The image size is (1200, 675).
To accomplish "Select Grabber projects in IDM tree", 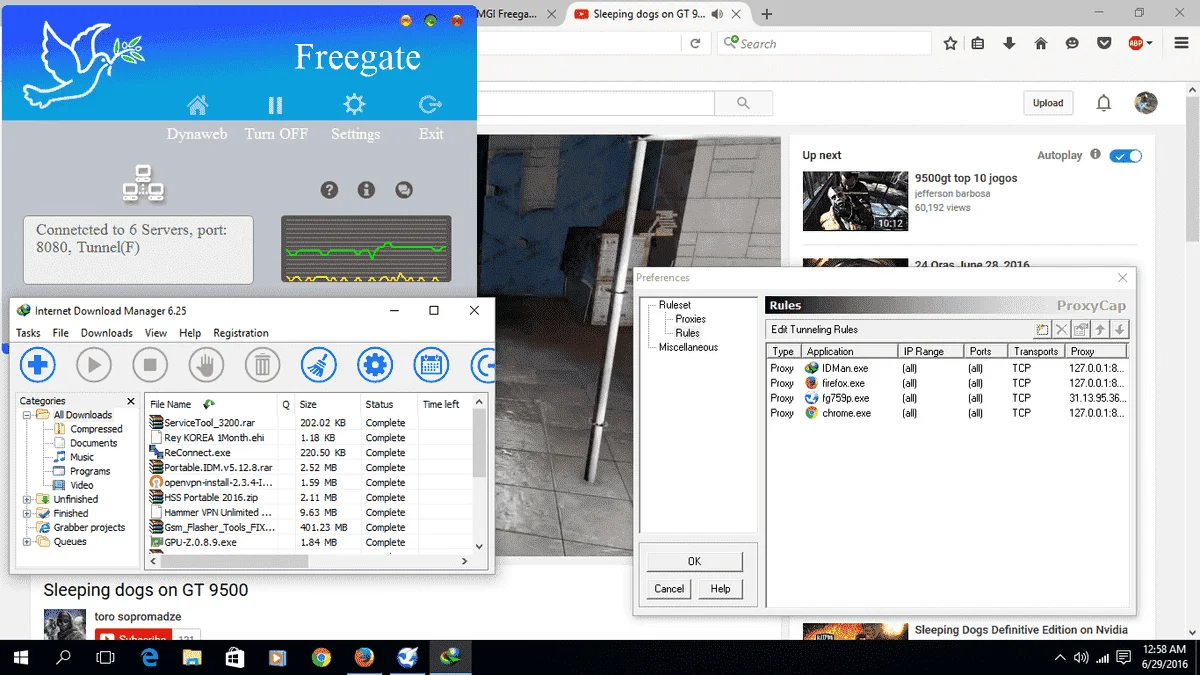I will [x=89, y=527].
